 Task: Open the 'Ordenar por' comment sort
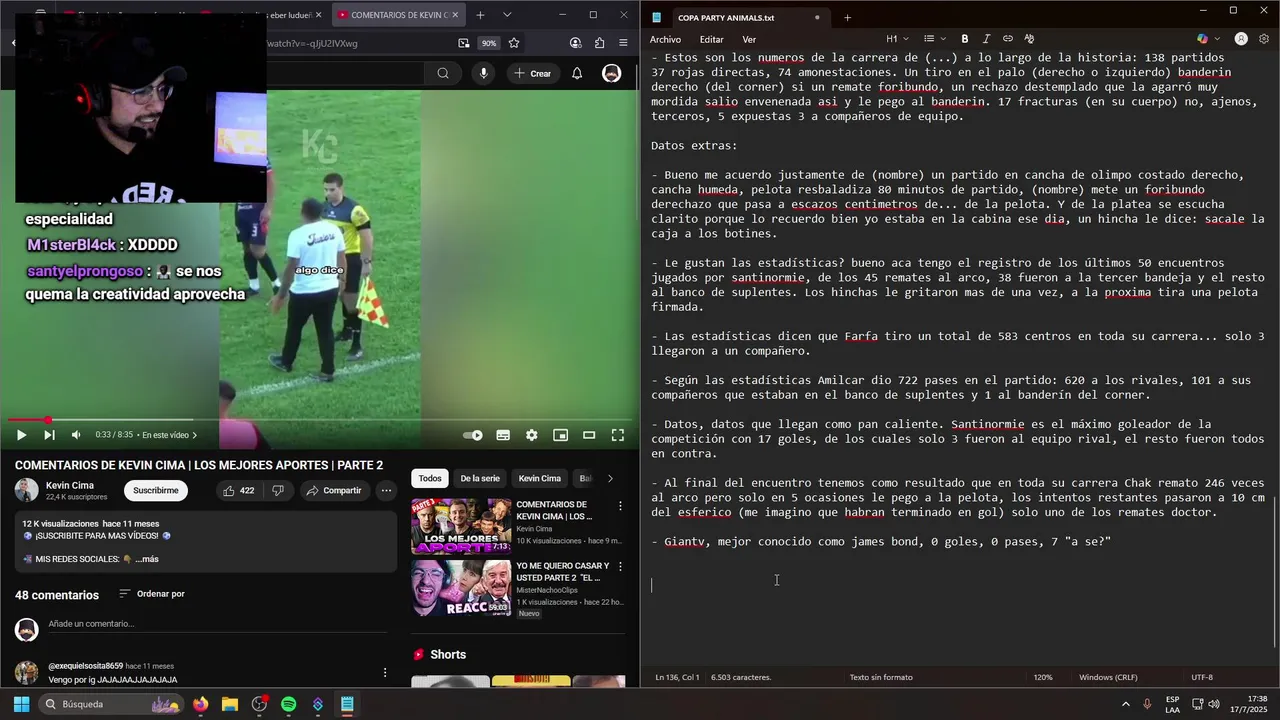pyautogui.click(x=152, y=594)
